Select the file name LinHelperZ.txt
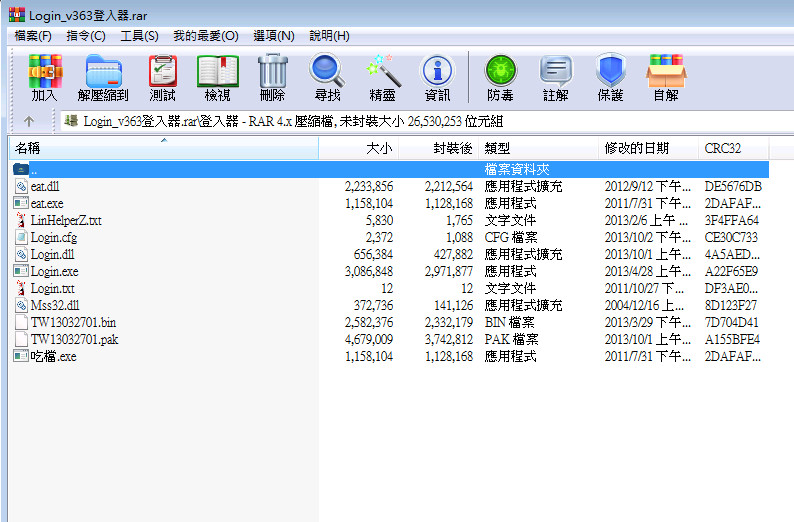 click(66, 220)
